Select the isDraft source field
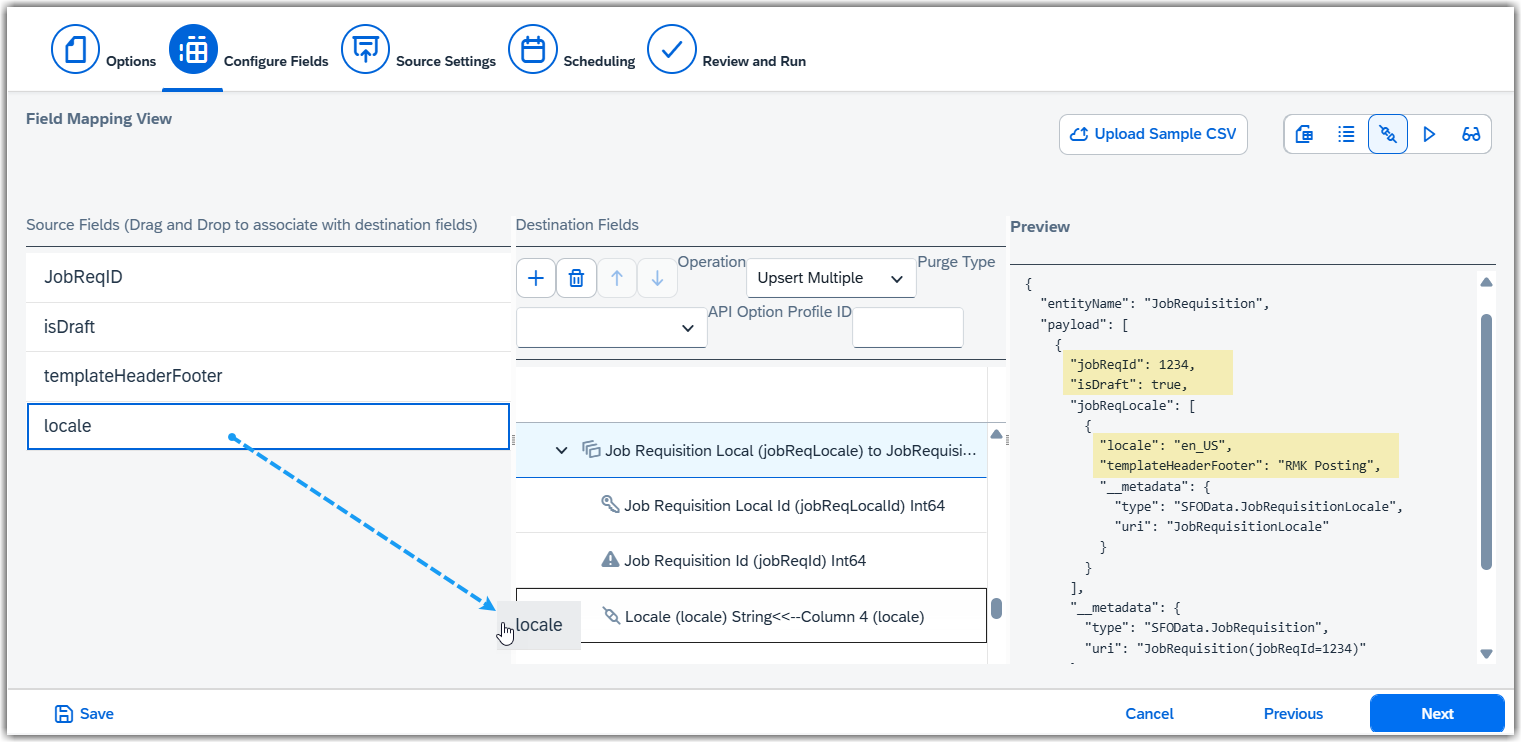The height and width of the screenshot is (743, 1522). pyautogui.click(x=268, y=327)
